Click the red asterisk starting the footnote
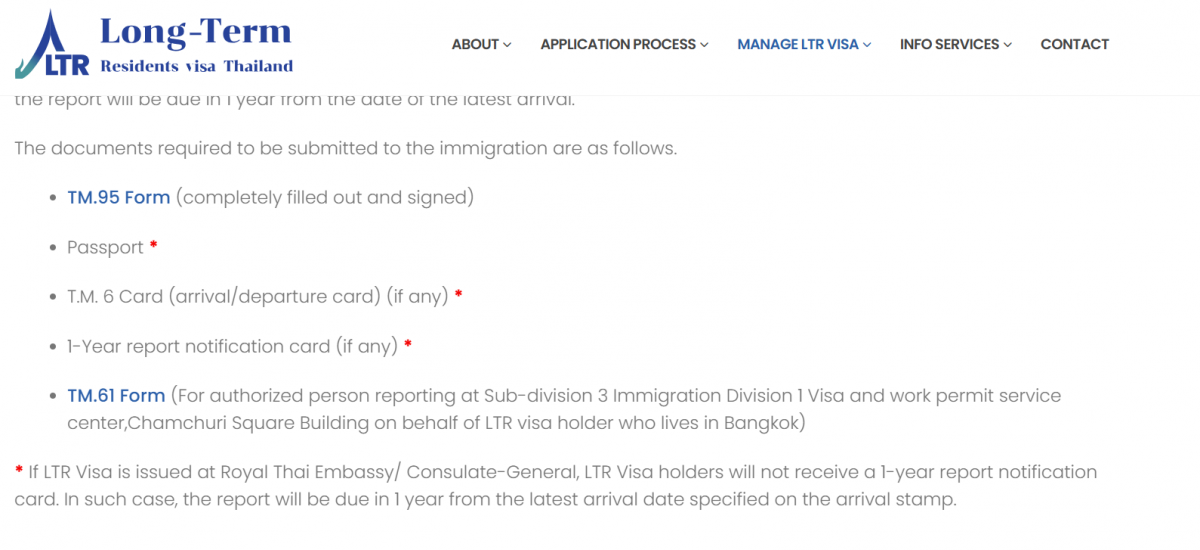Image resolution: width=1200 pixels, height=550 pixels. [x=19, y=470]
